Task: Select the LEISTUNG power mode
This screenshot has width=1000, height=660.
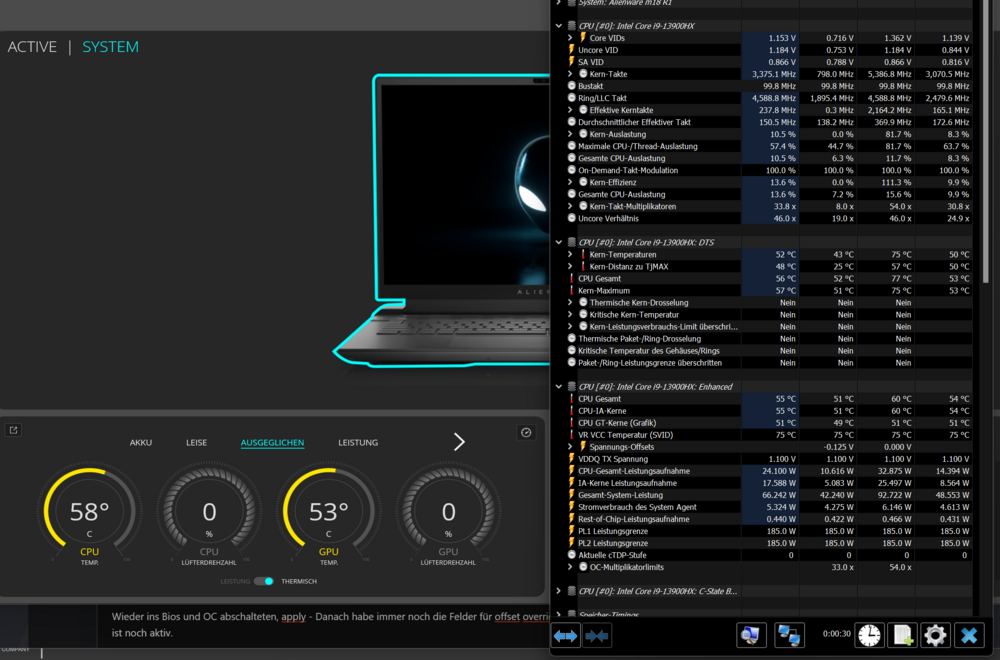Action: pyautogui.click(x=358, y=443)
